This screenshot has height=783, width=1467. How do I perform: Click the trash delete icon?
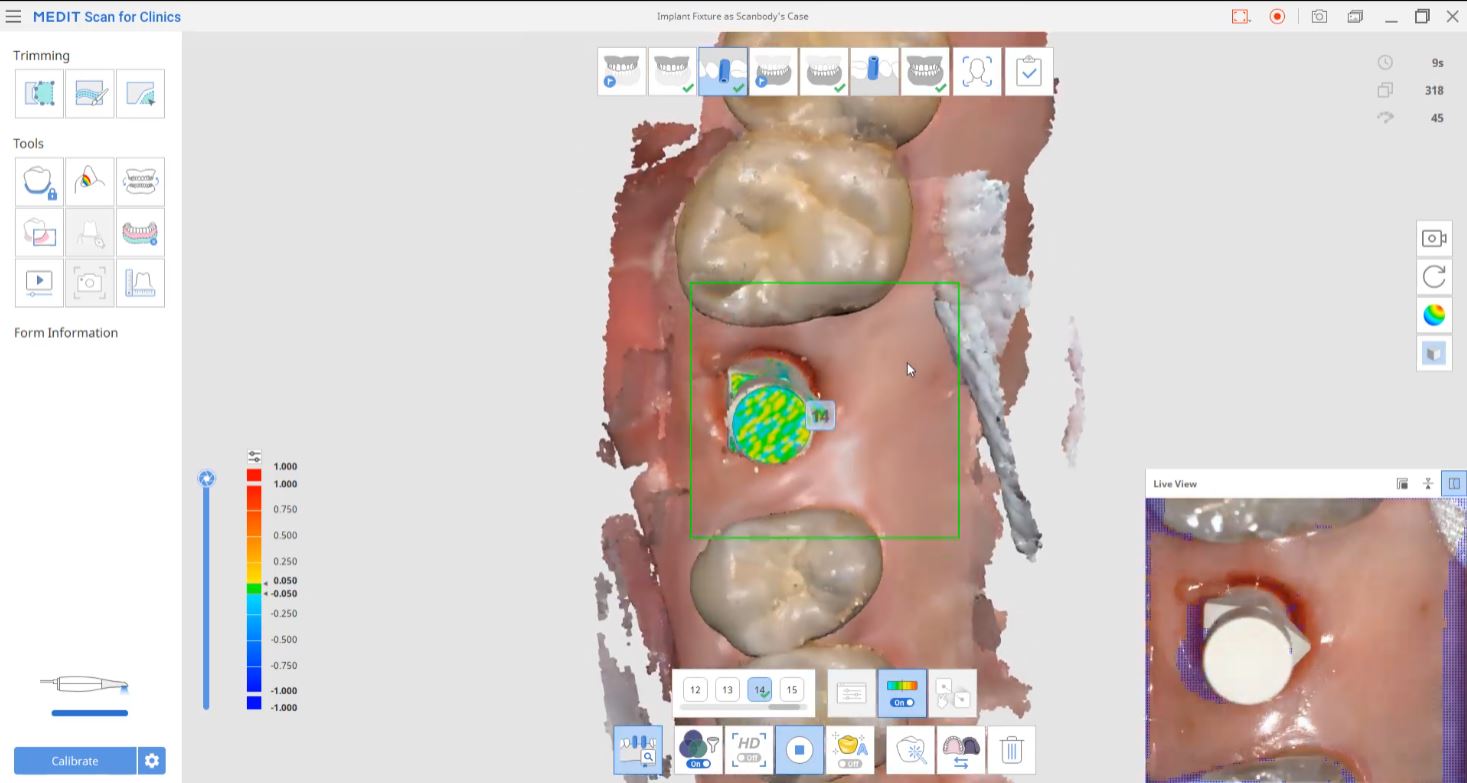pyautogui.click(x=1011, y=750)
